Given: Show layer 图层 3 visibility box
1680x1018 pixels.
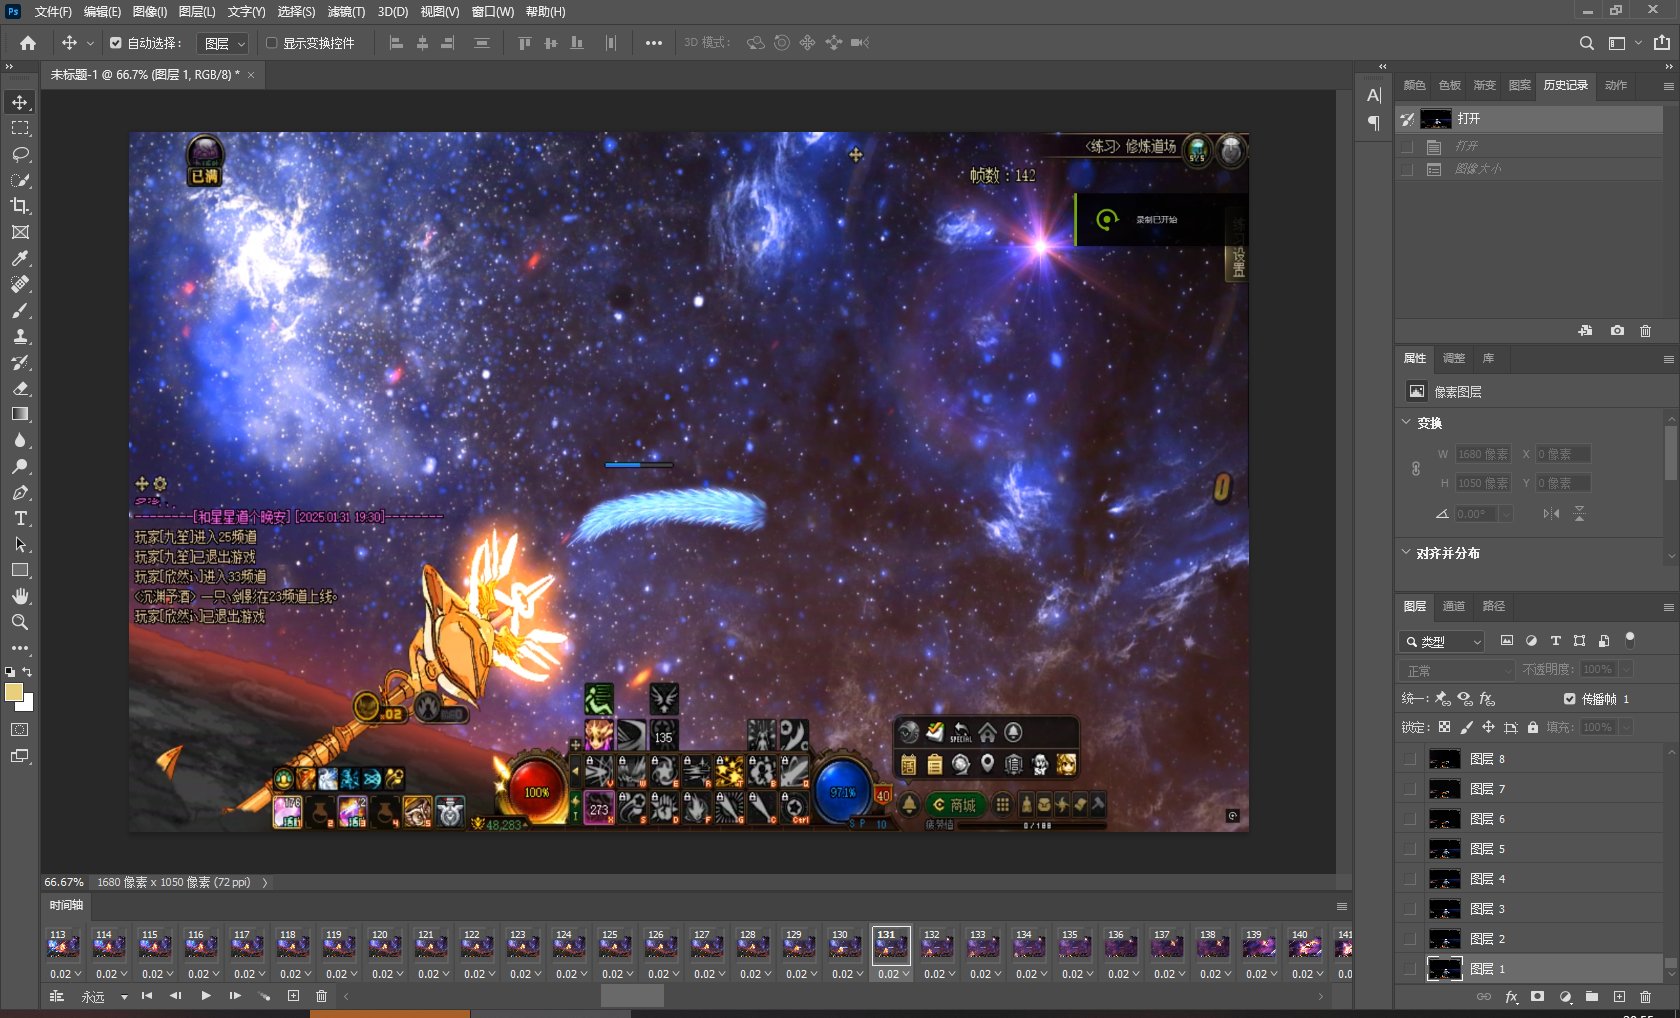Looking at the screenshot, I should click(x=1410, y=909).
